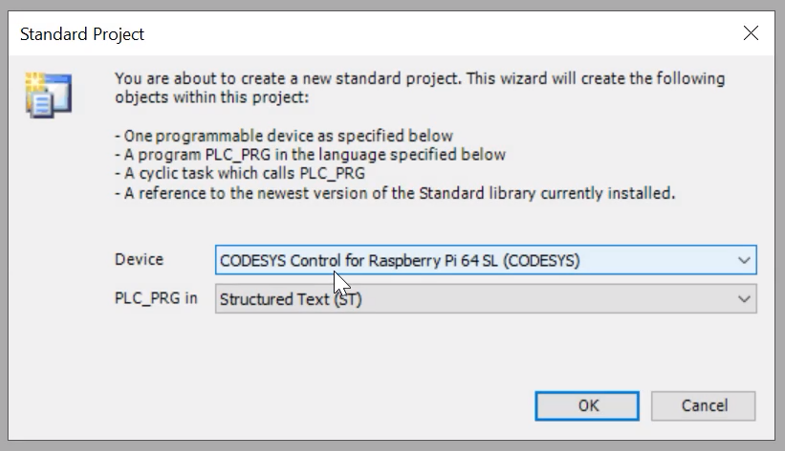Click the standard project wizard icon
Screen dimensions: 785x451
click(49, 95)
